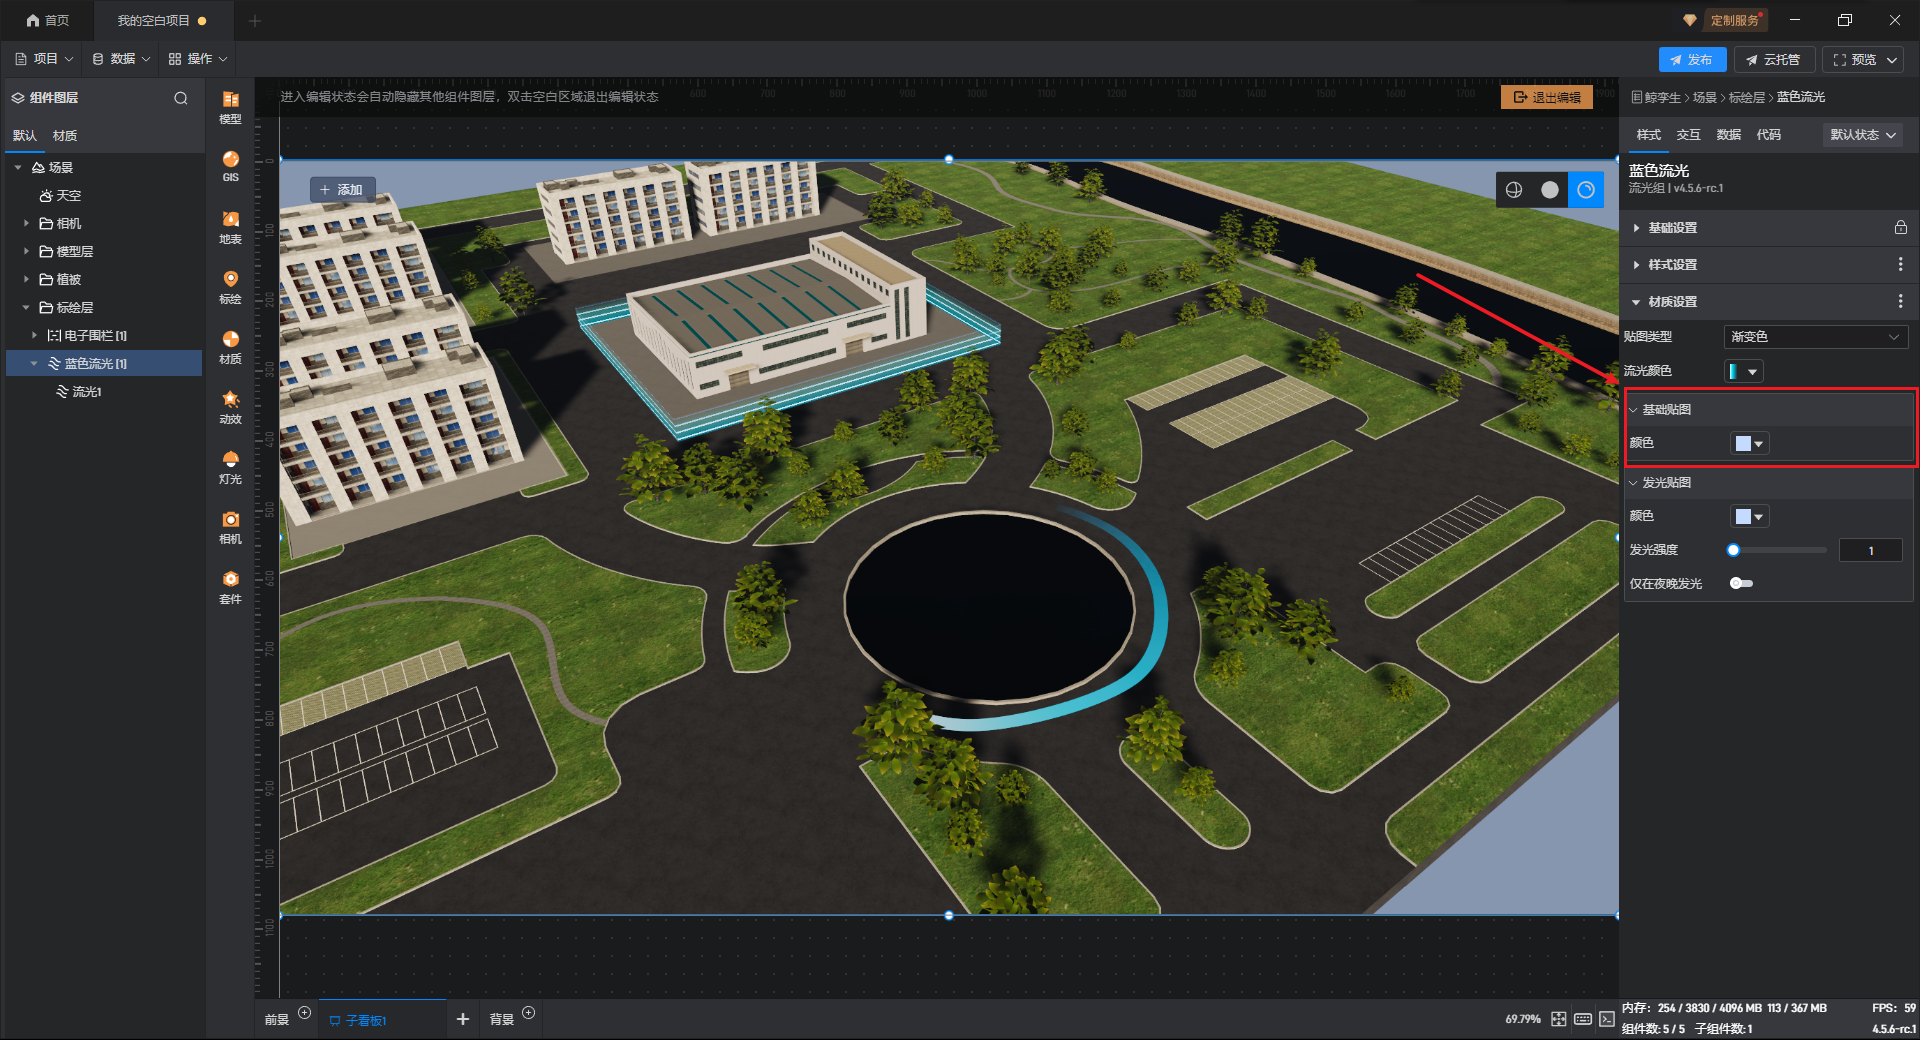Open the GIS component icon
This screenshot has height=1040, width=1920.
click(x=230, y=165)
